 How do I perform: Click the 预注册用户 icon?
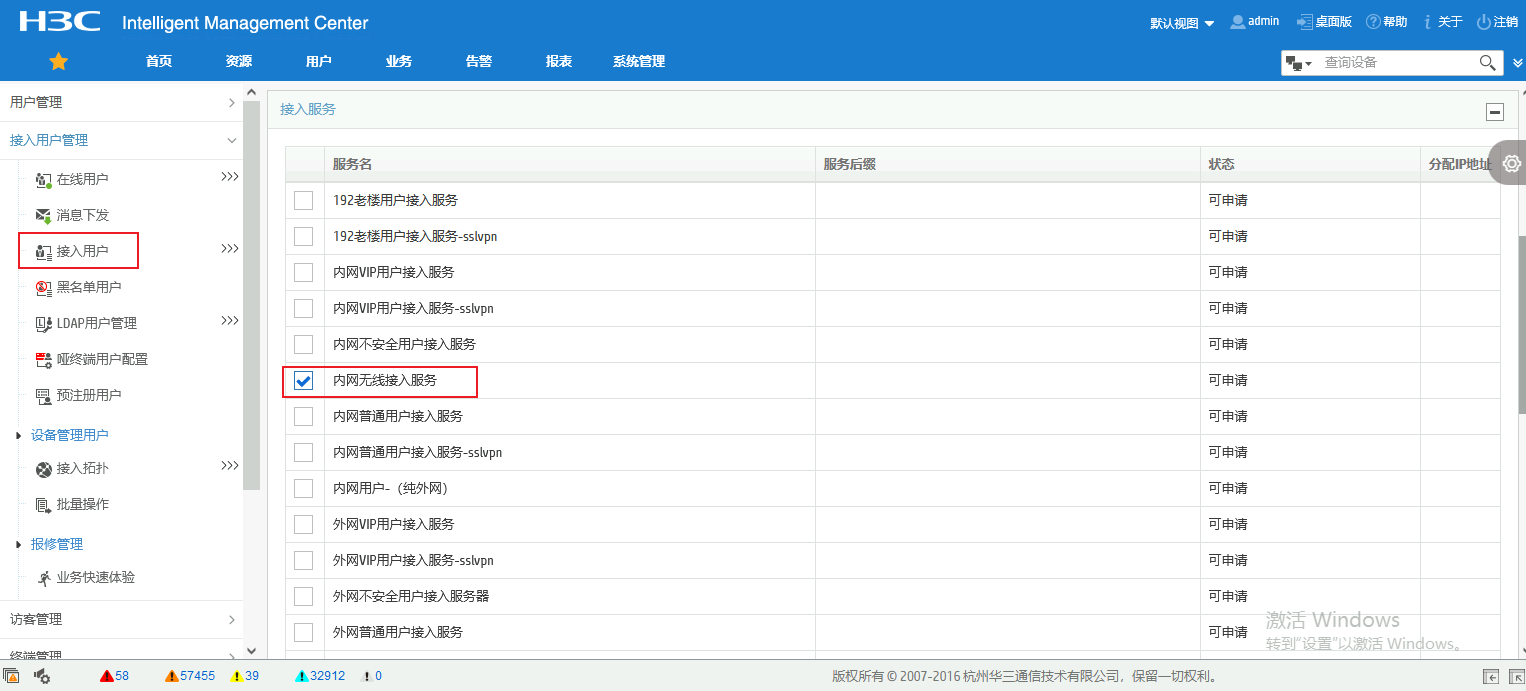point(43,396)
